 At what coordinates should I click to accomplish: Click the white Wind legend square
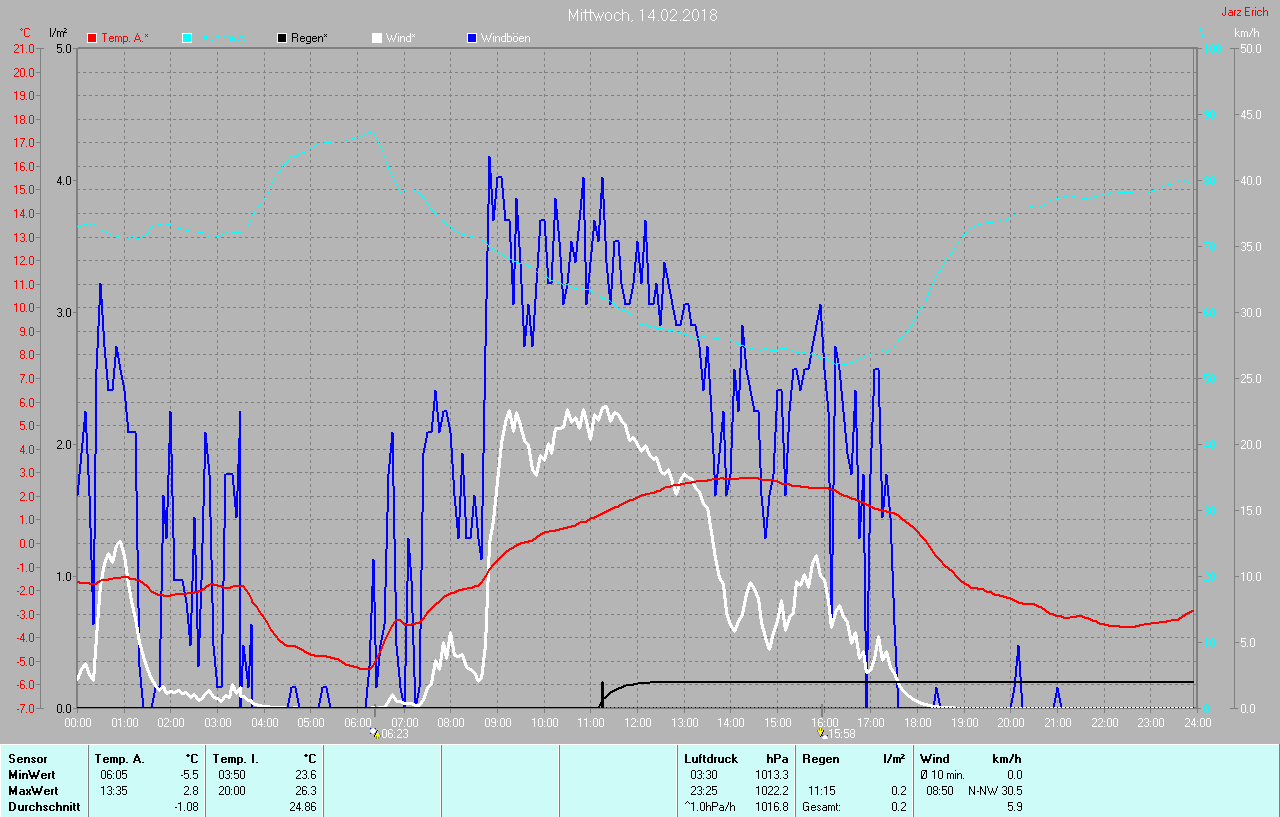click(377, 38)
